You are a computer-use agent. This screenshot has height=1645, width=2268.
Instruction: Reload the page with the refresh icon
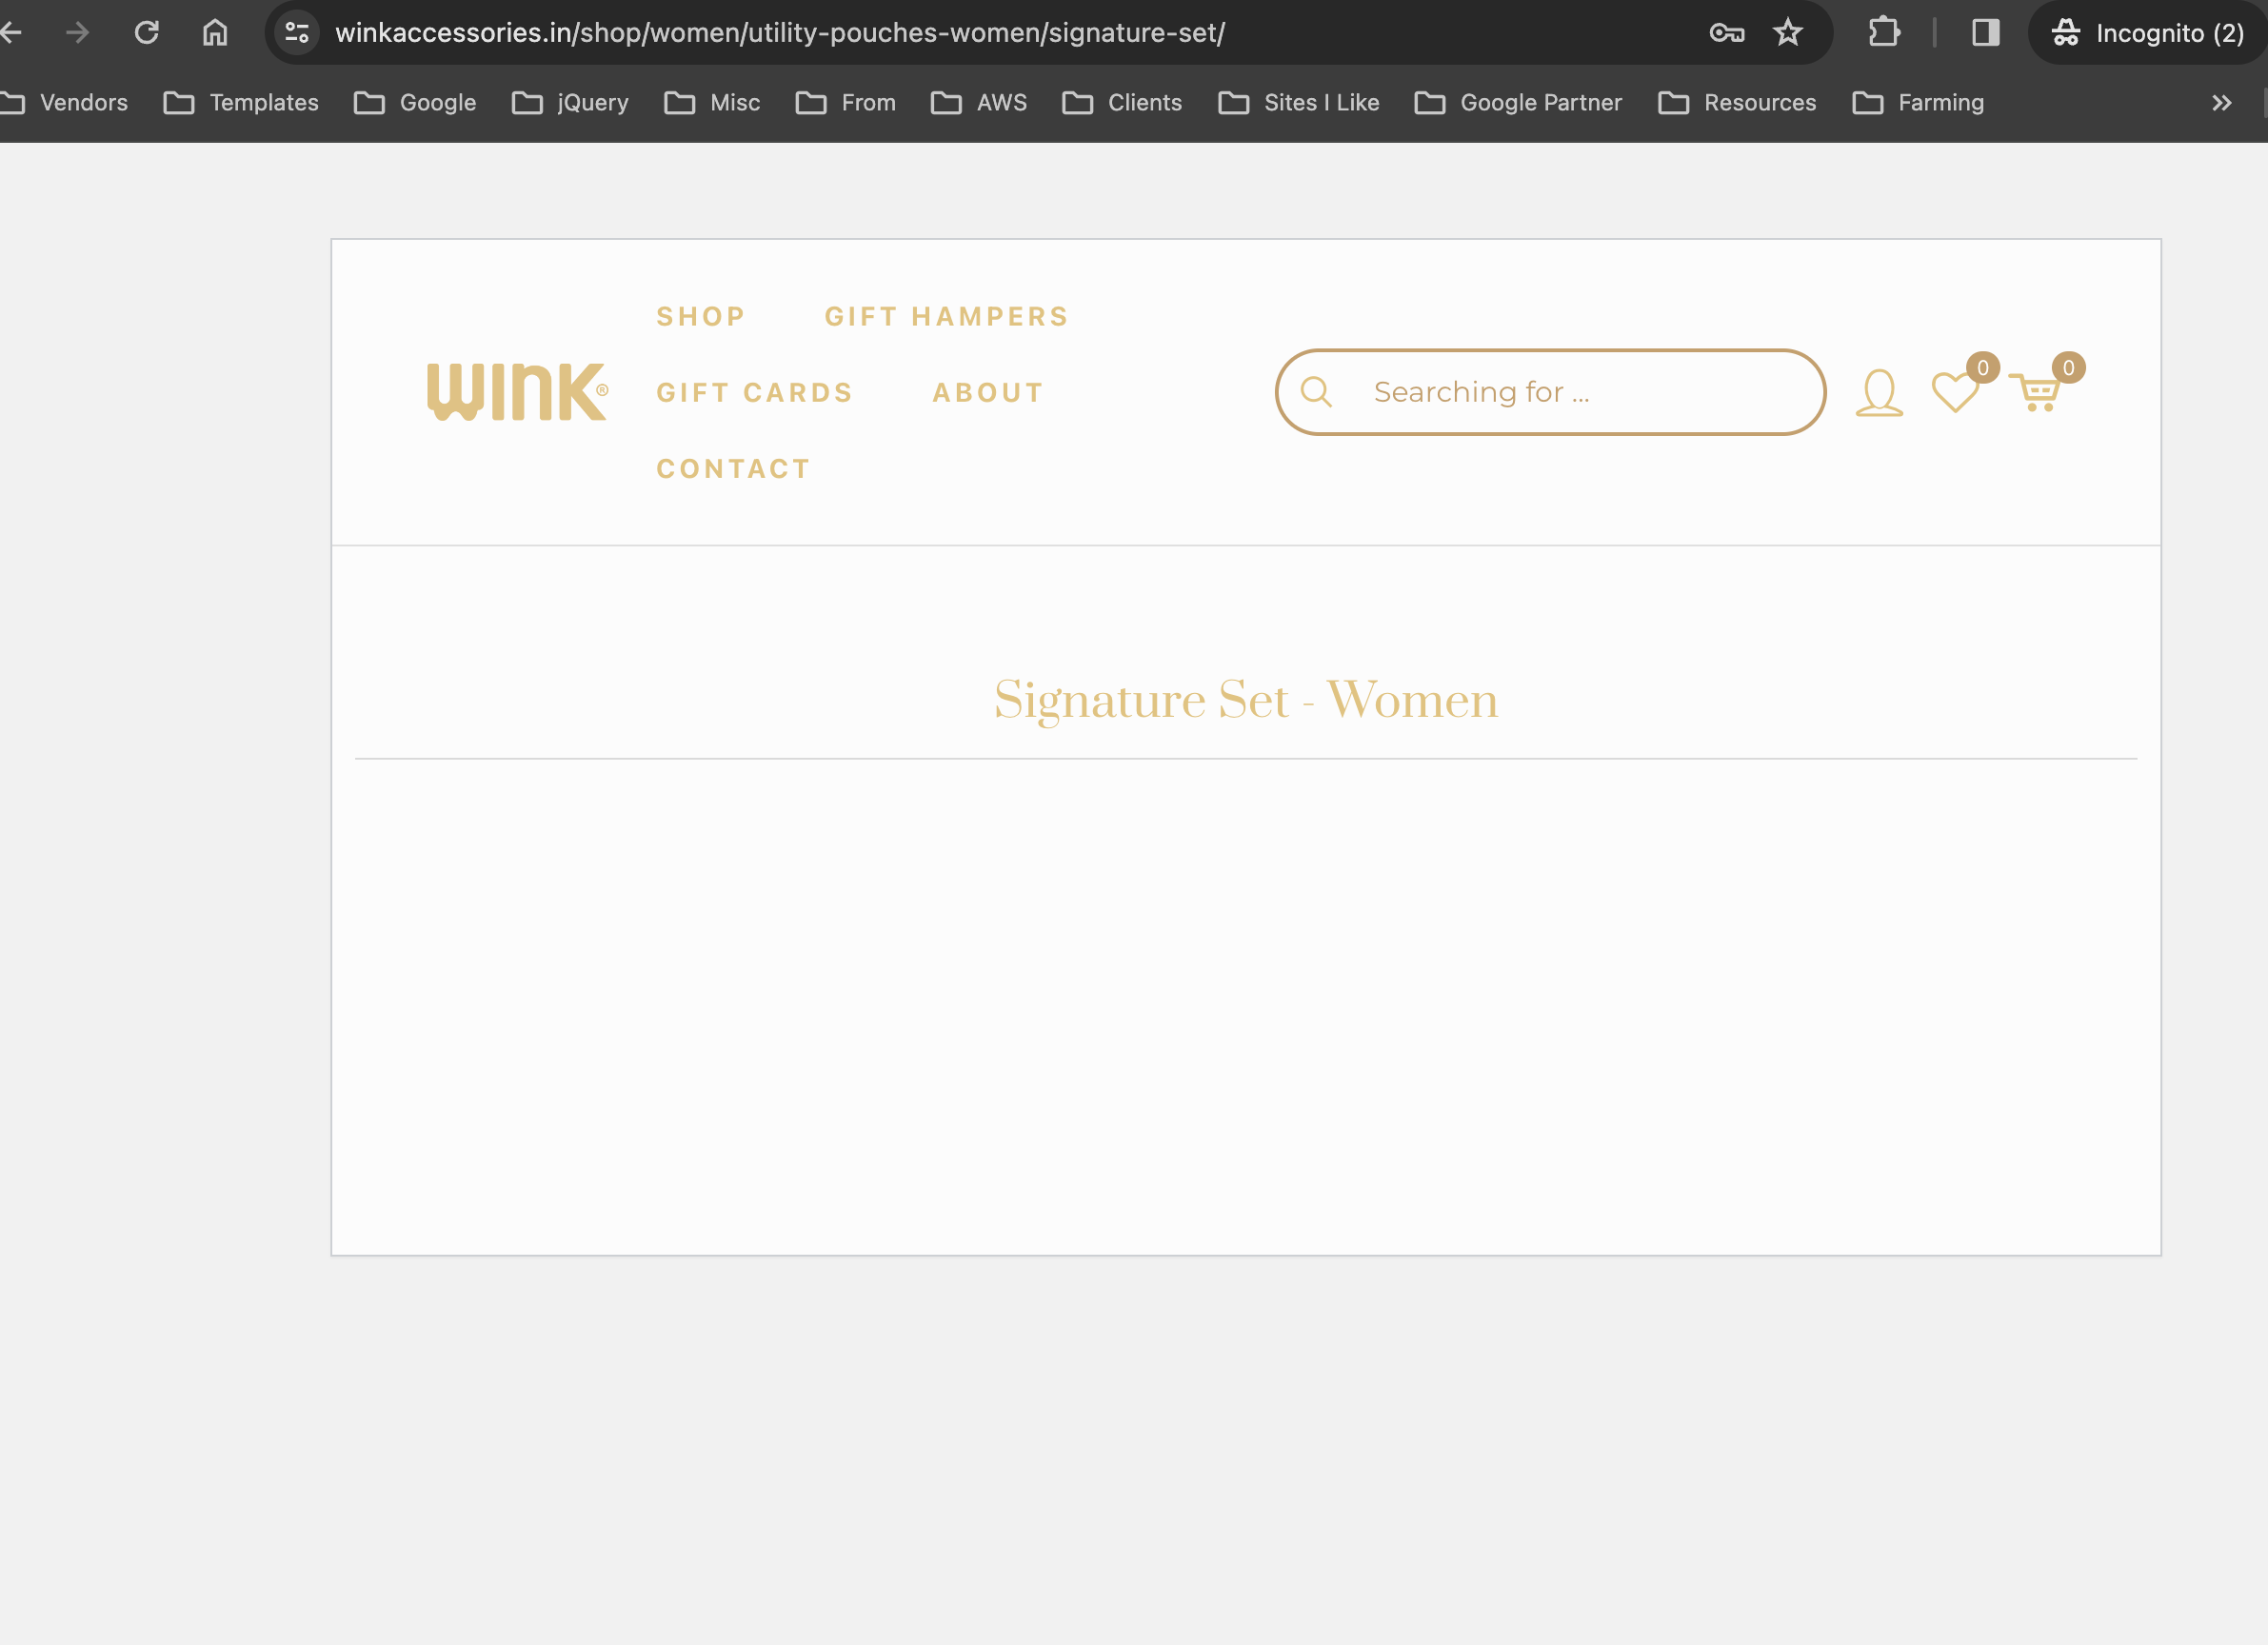point(147,33)
